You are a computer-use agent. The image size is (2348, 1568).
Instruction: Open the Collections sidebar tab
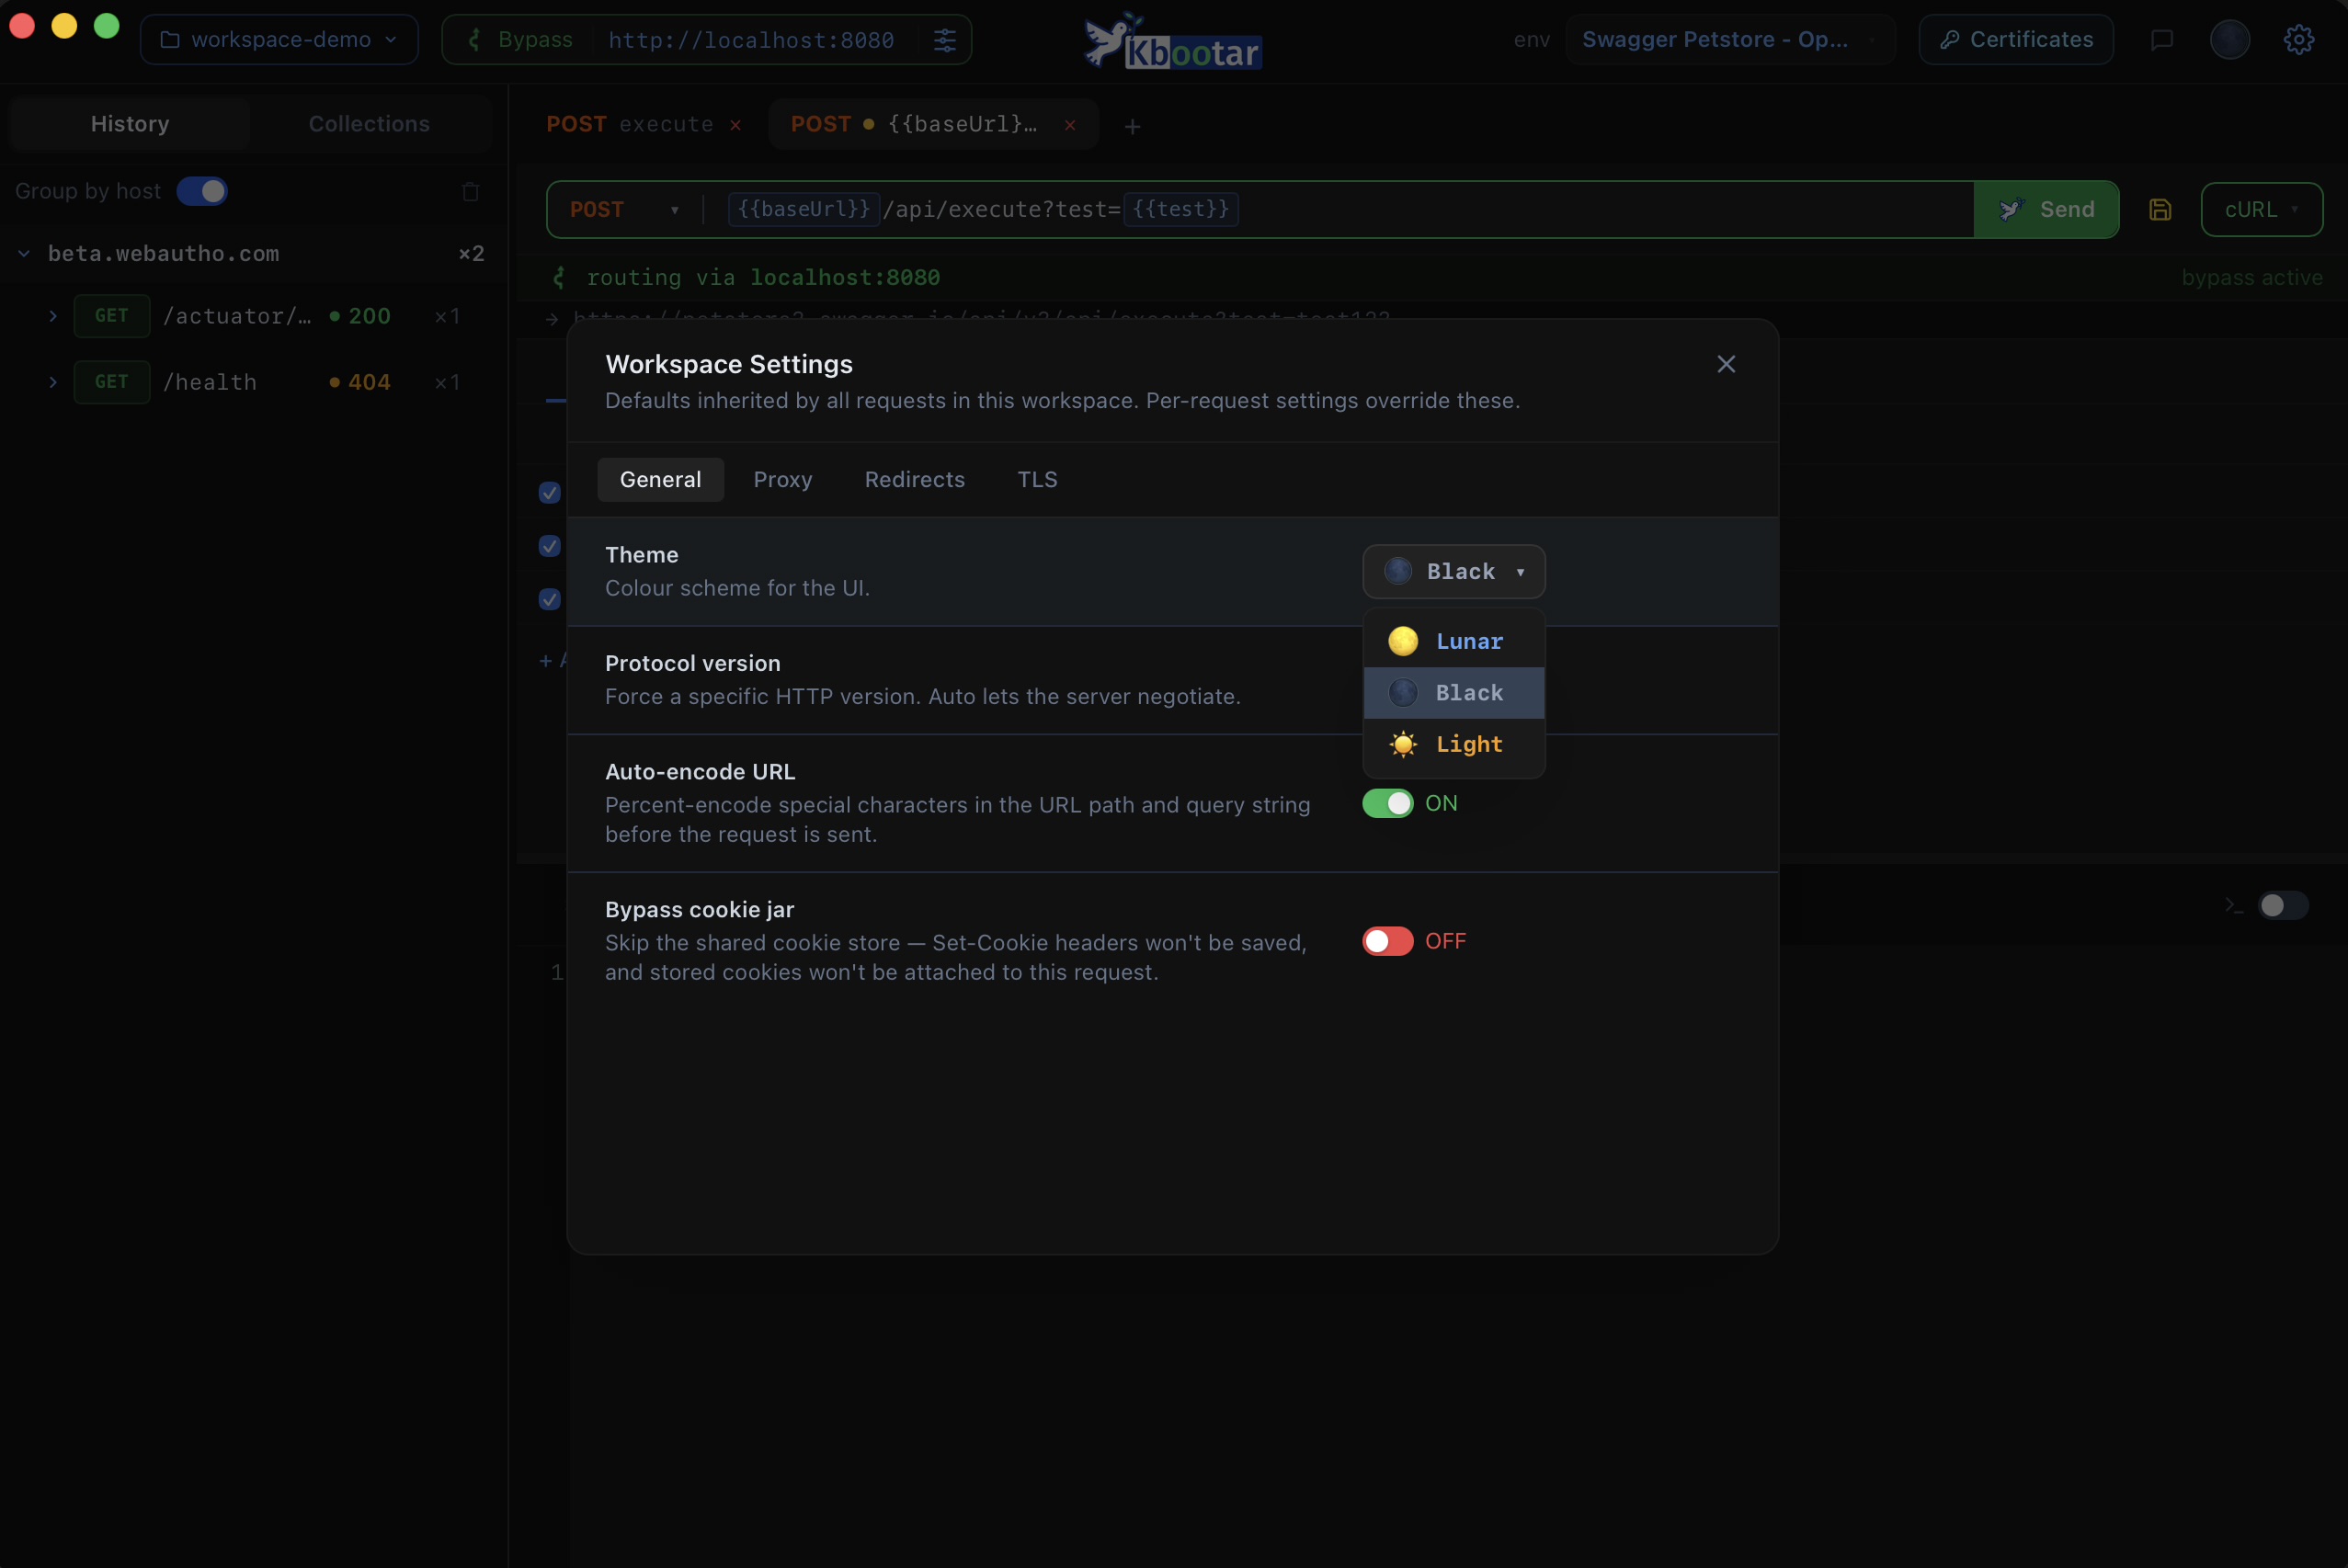tap(369, 124)
